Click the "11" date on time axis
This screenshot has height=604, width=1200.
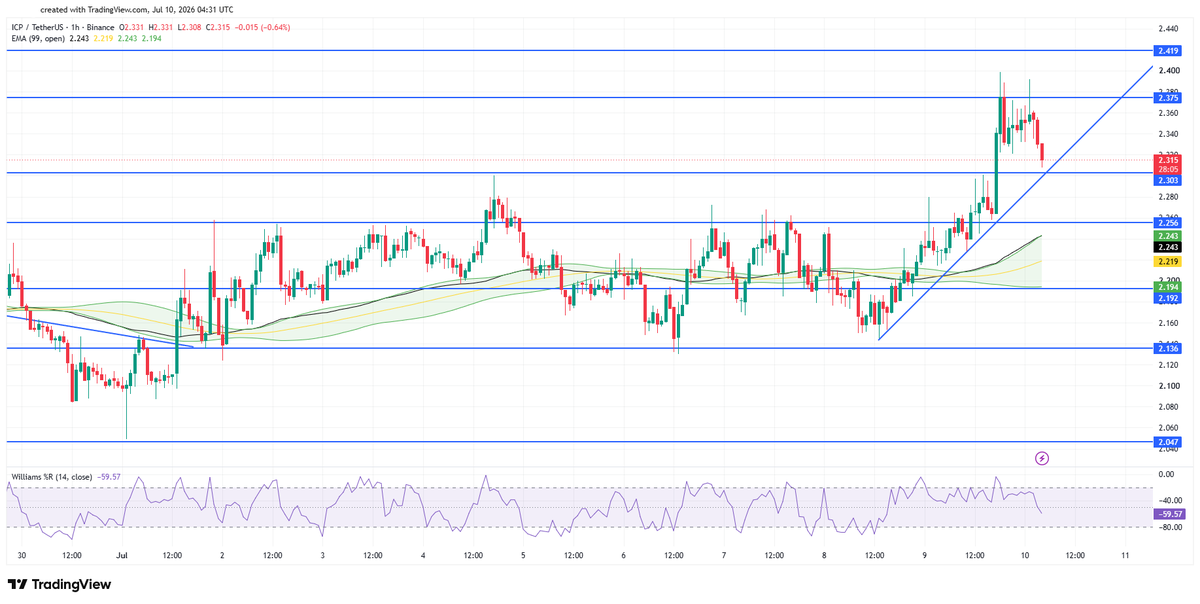pos(1125,555)
